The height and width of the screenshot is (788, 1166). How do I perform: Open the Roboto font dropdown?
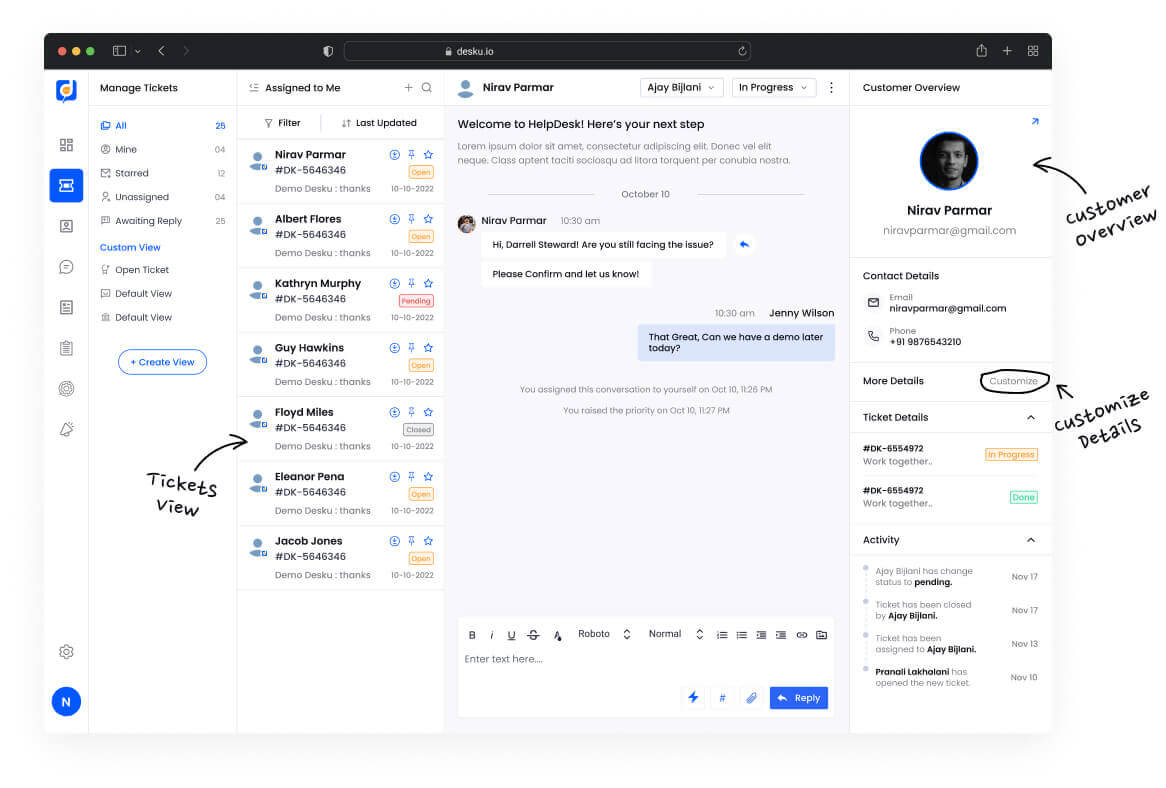[600, 634]
